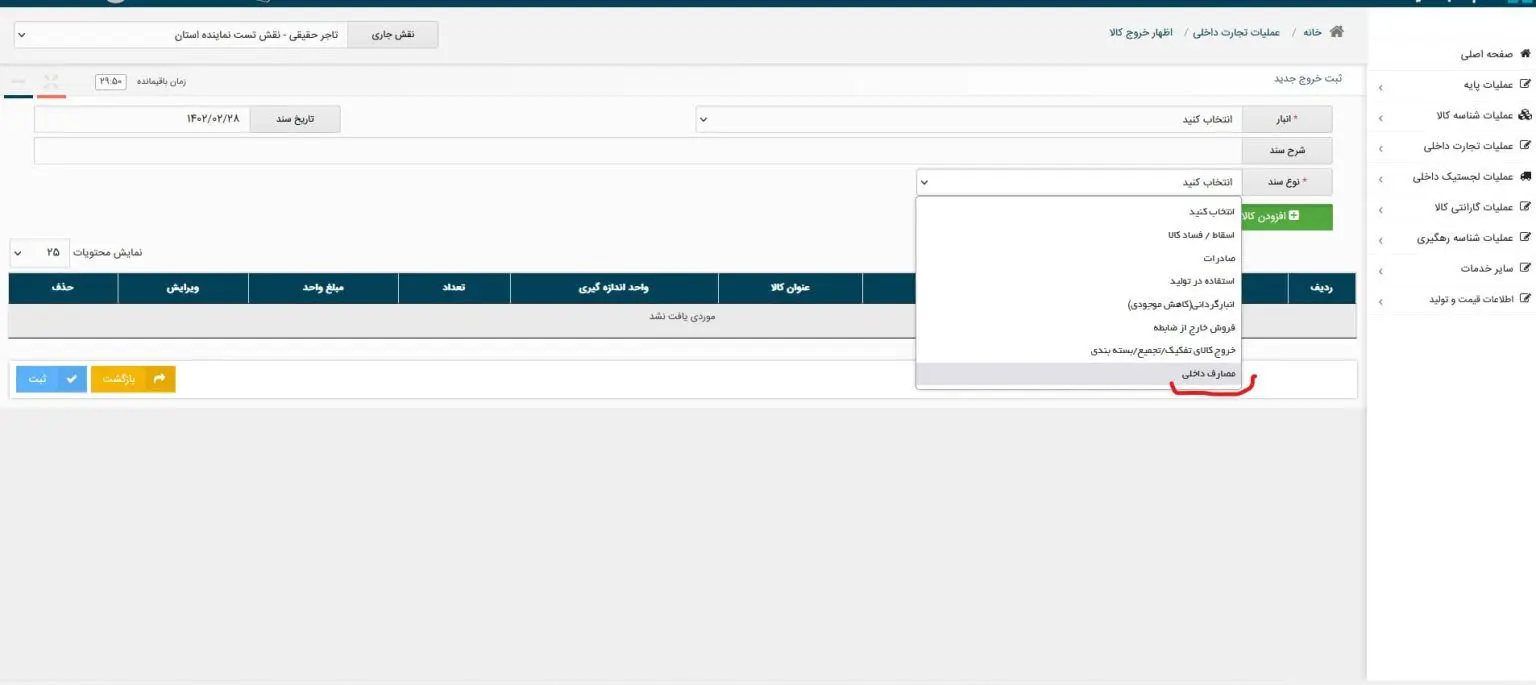The image size is (1536, 685).
Task: Click the edit icon beside سایر خدمات
Action: [x=1525, y=268]
